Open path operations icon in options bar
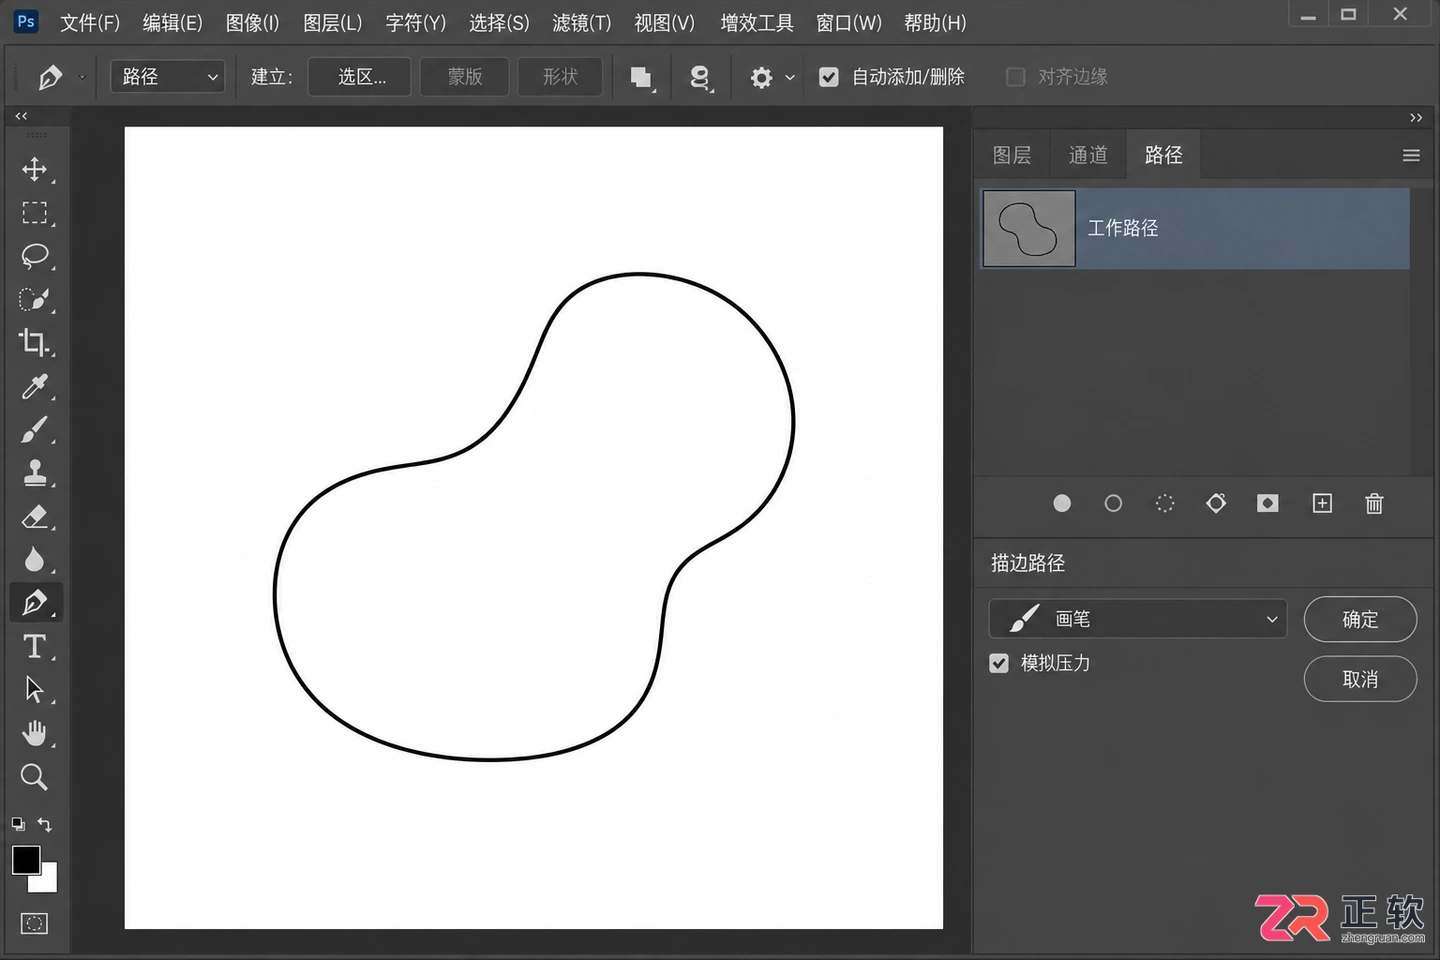 point(641,77)
